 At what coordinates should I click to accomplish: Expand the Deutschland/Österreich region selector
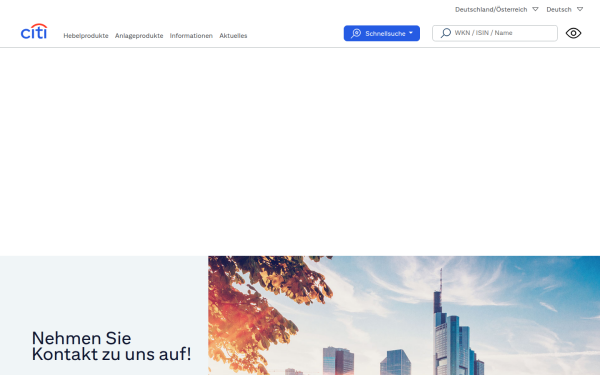(x=496, y=9)
